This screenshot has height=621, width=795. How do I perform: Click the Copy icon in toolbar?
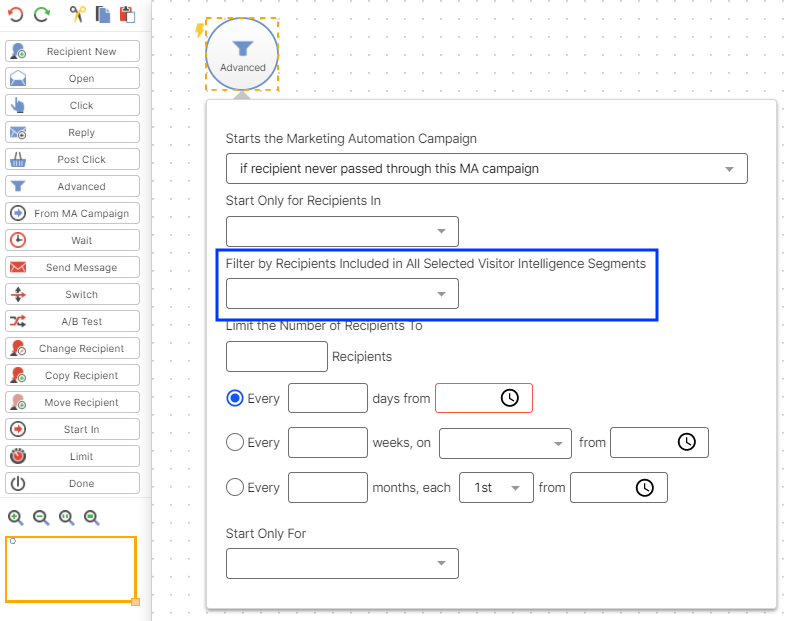pos(103,14)
